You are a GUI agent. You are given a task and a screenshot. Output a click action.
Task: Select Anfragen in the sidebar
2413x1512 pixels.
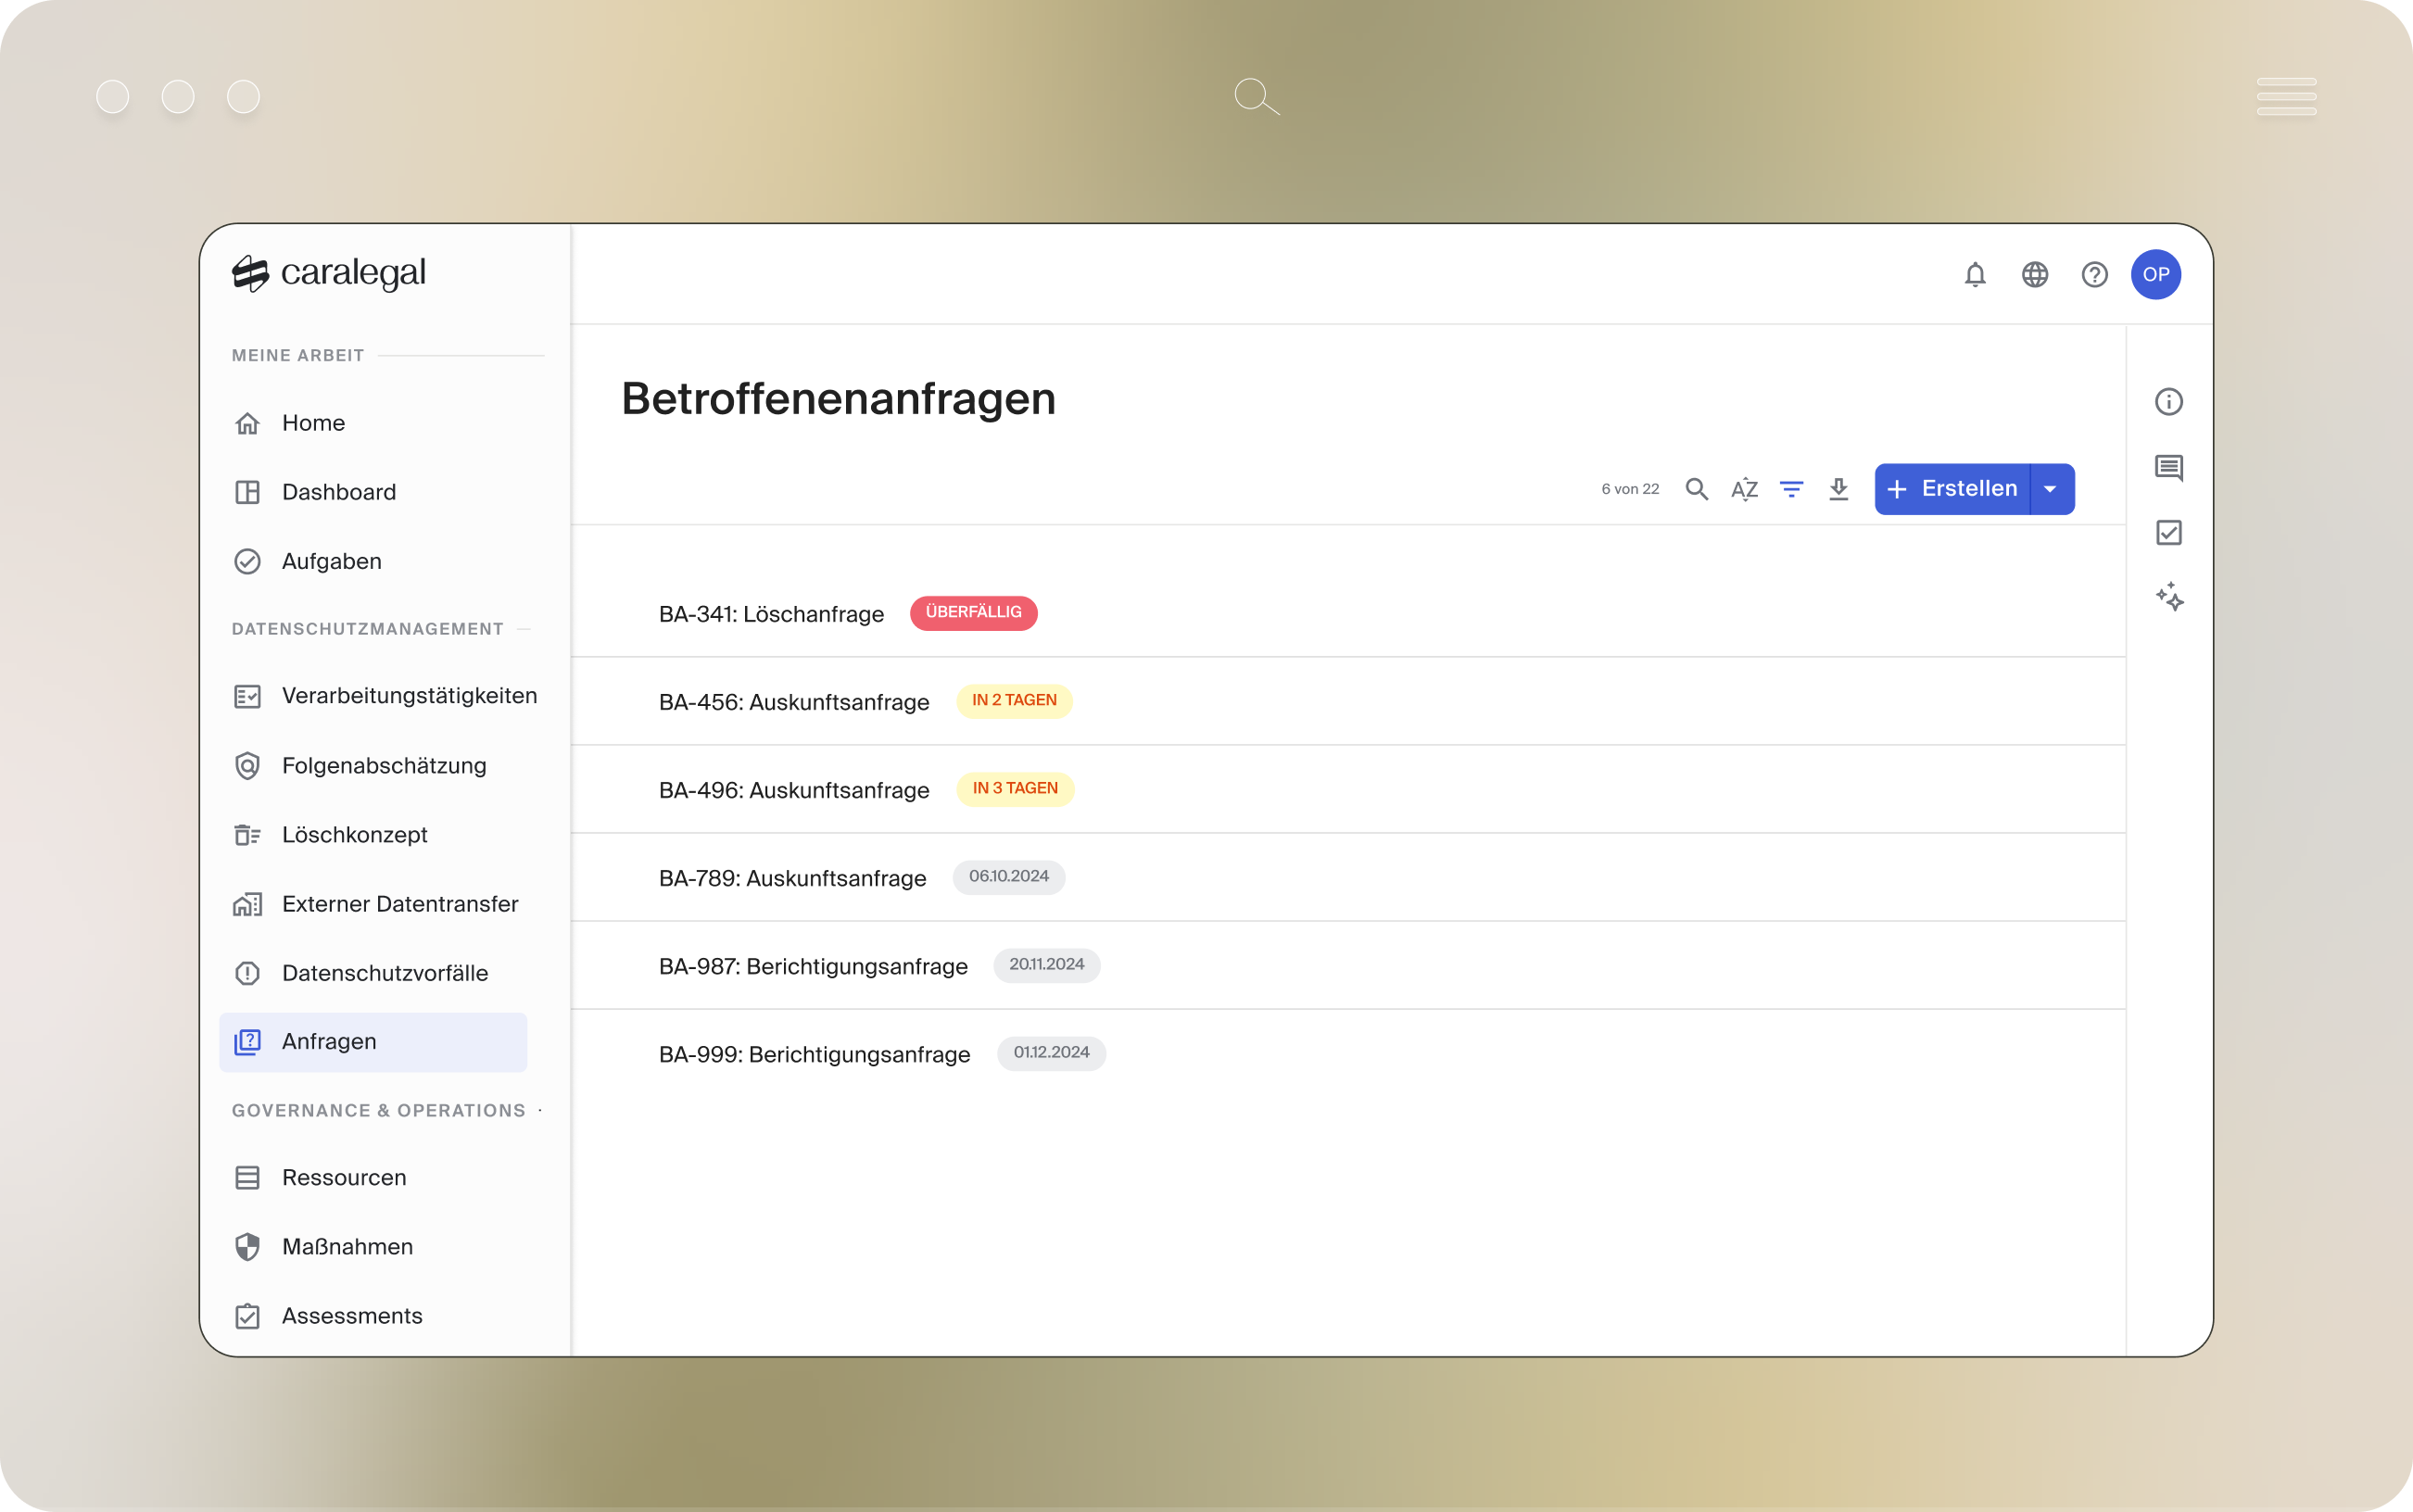[x=329, y=1041]
